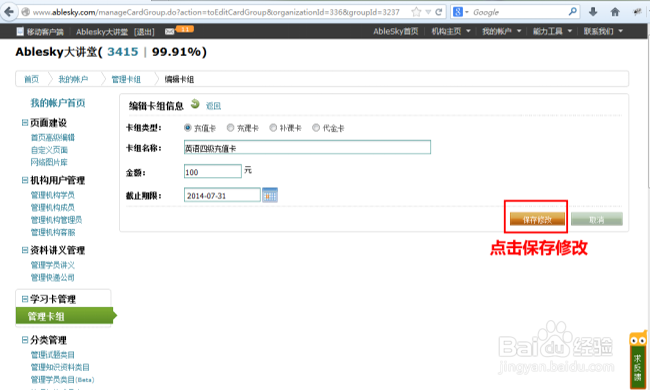Click the 卡组名称 text field
This screenshot has width=650, height=390.
tap(307, 147)
